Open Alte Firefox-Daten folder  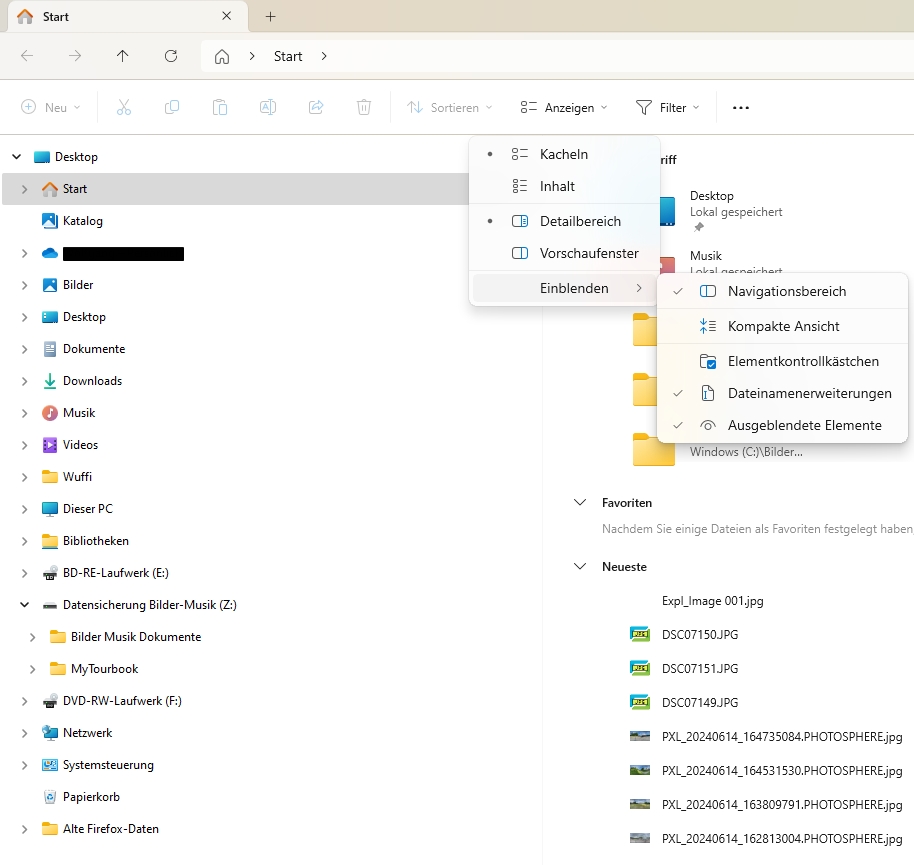[x=111, y=829]
